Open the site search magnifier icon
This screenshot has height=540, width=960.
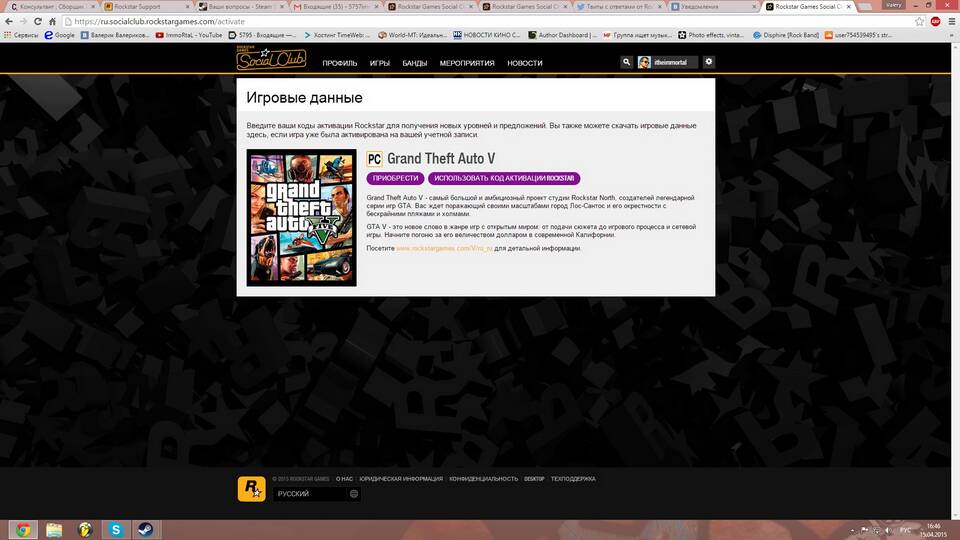coord(627,62)
